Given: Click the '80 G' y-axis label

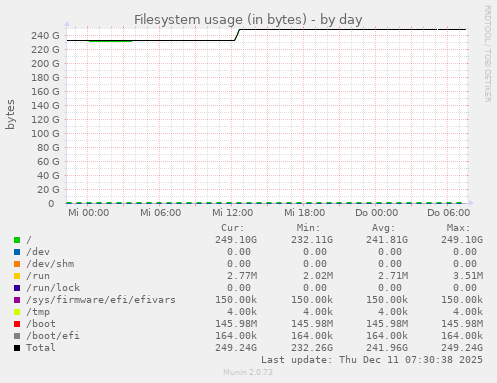Looking at the screenshot, I should coord(48,147).
